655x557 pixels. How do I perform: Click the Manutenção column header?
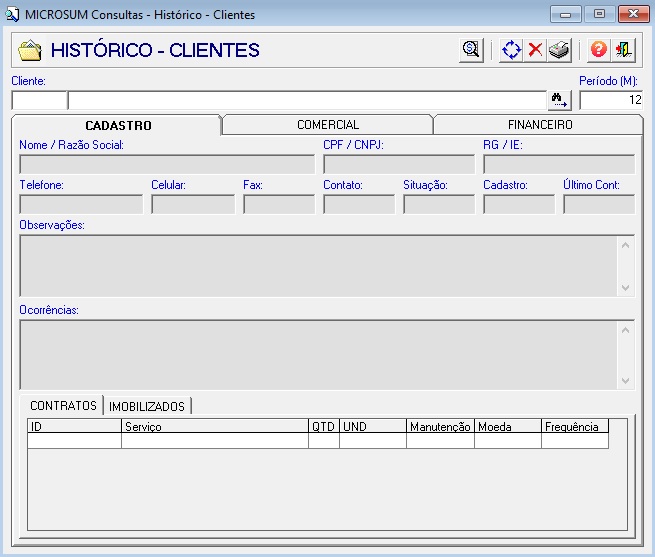tap(440, 426)
